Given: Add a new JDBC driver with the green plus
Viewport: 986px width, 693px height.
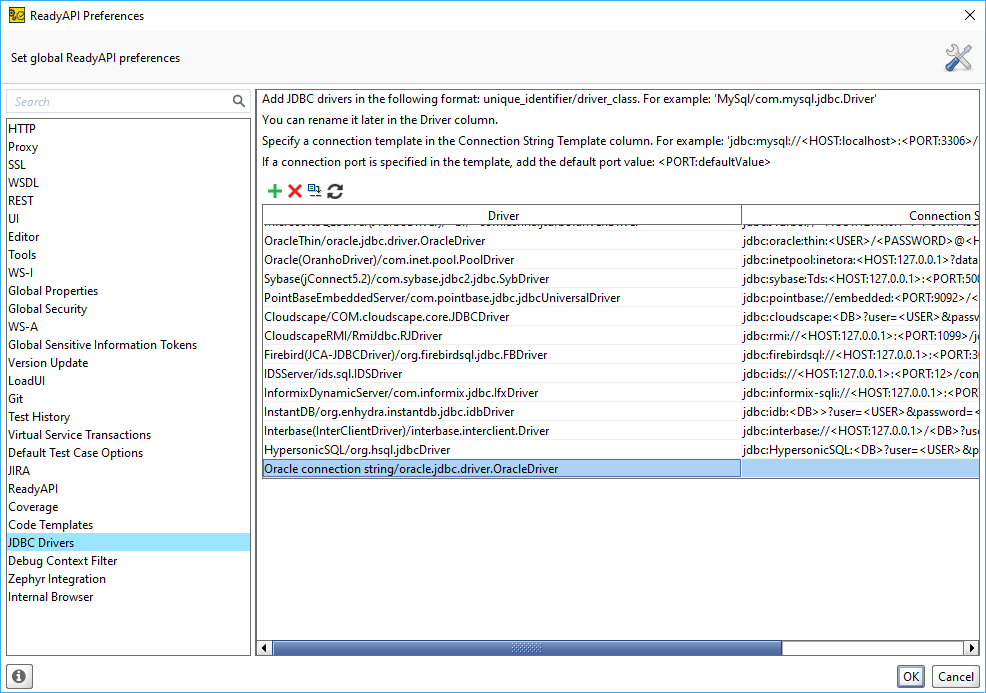Looking at the screenshot, I should click(x=275, y=191).
